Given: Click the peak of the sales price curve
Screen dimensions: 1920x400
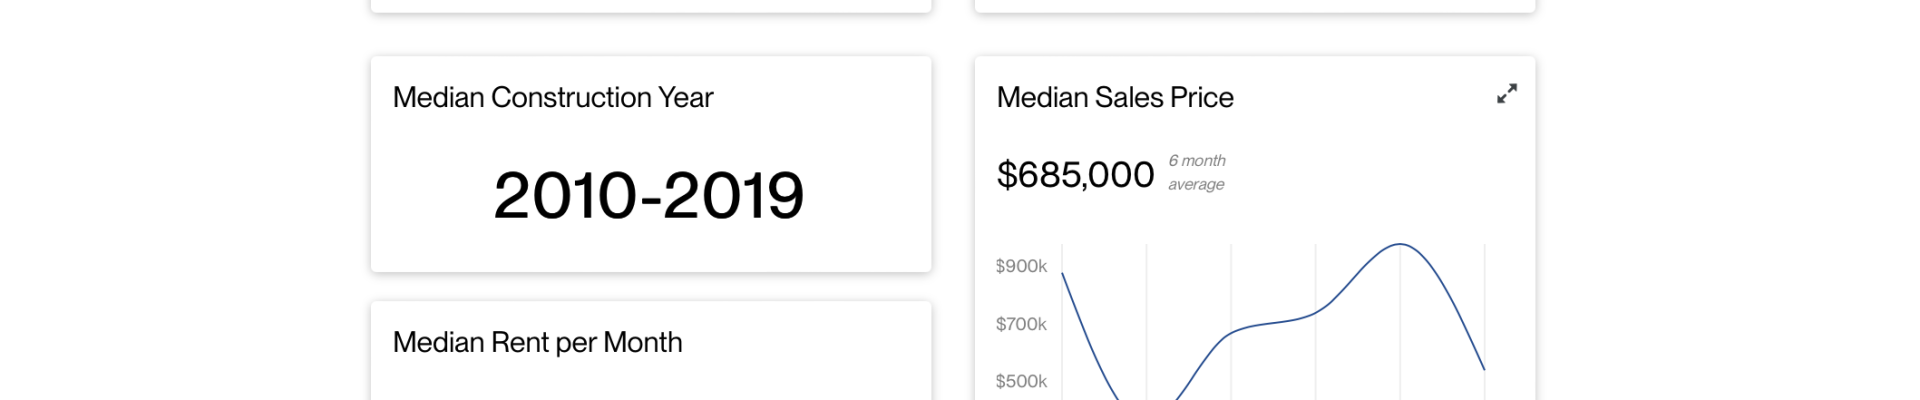Looking at the screenshot, I should click(1400, 244).
